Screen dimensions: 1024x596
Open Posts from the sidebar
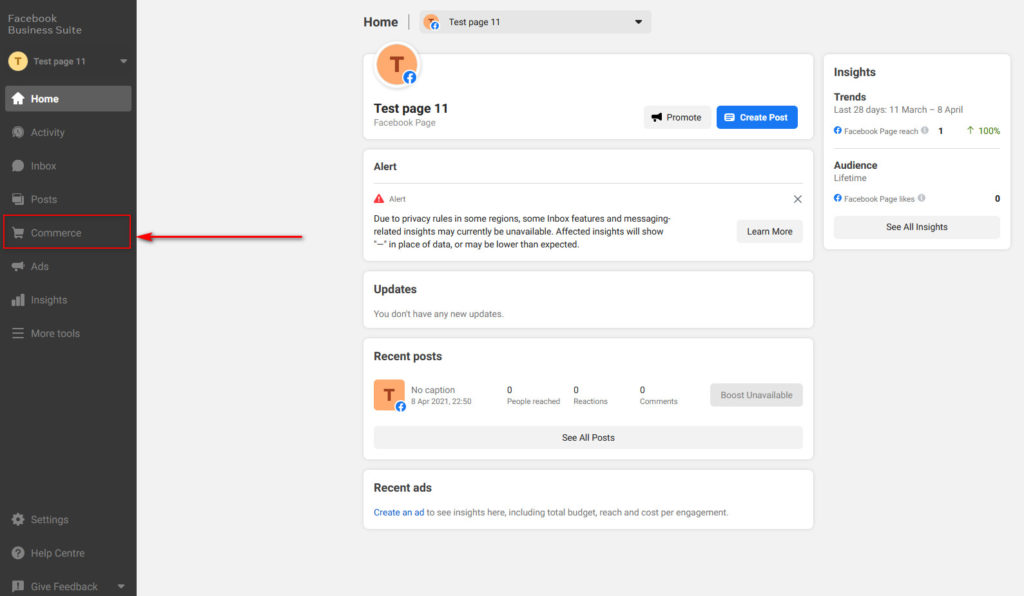[x=68, y=199]
